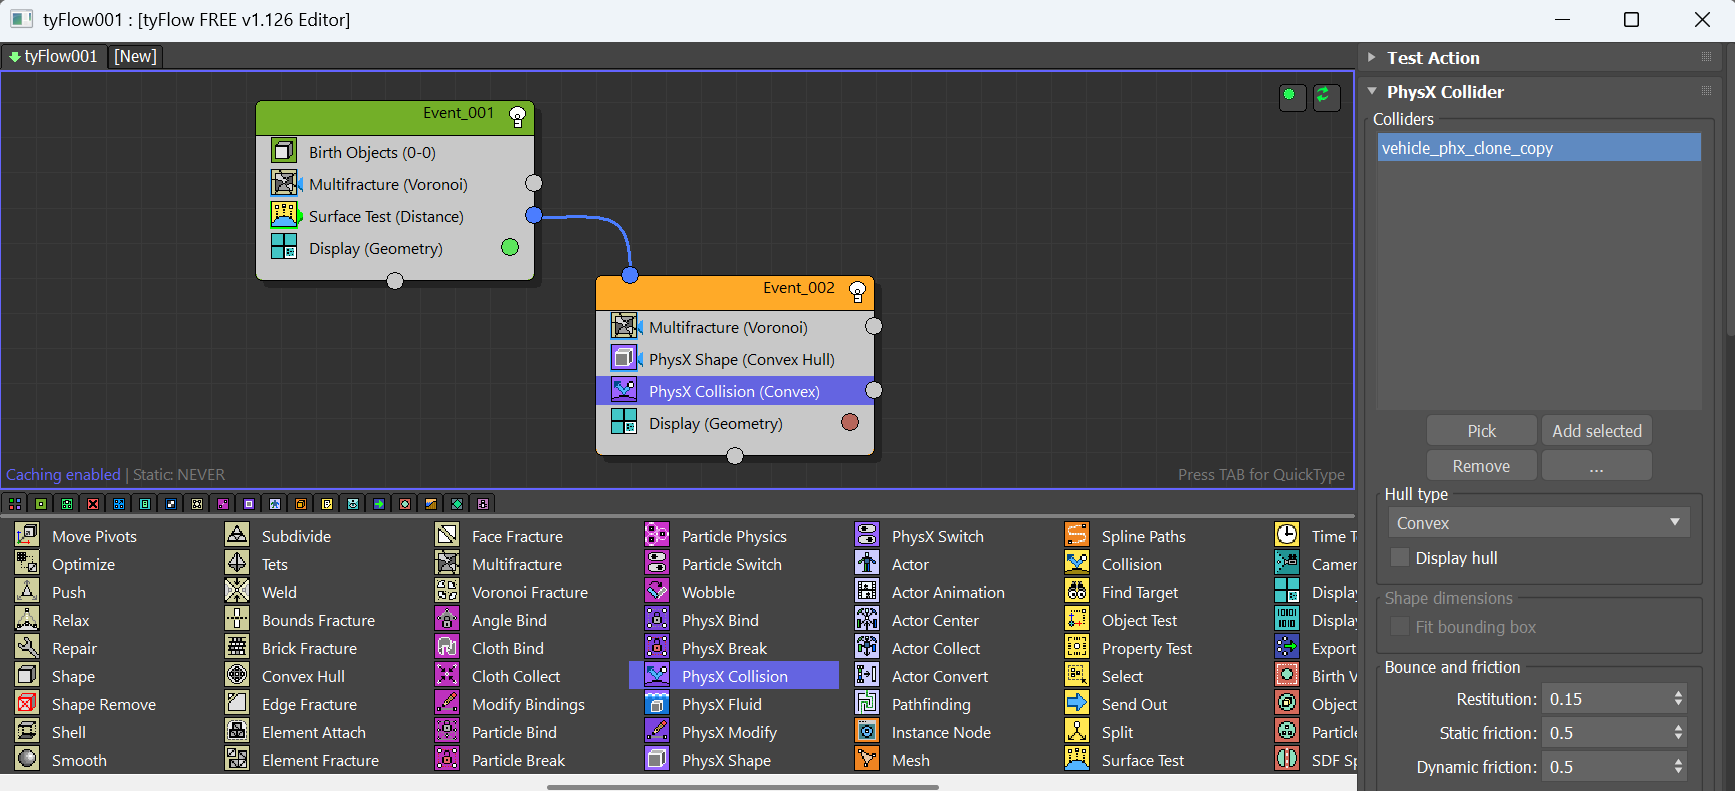The height and width of the screenshot is (791, 1735).
Task: Choose the Subdivide operator icon
Action: coord(237,535)
